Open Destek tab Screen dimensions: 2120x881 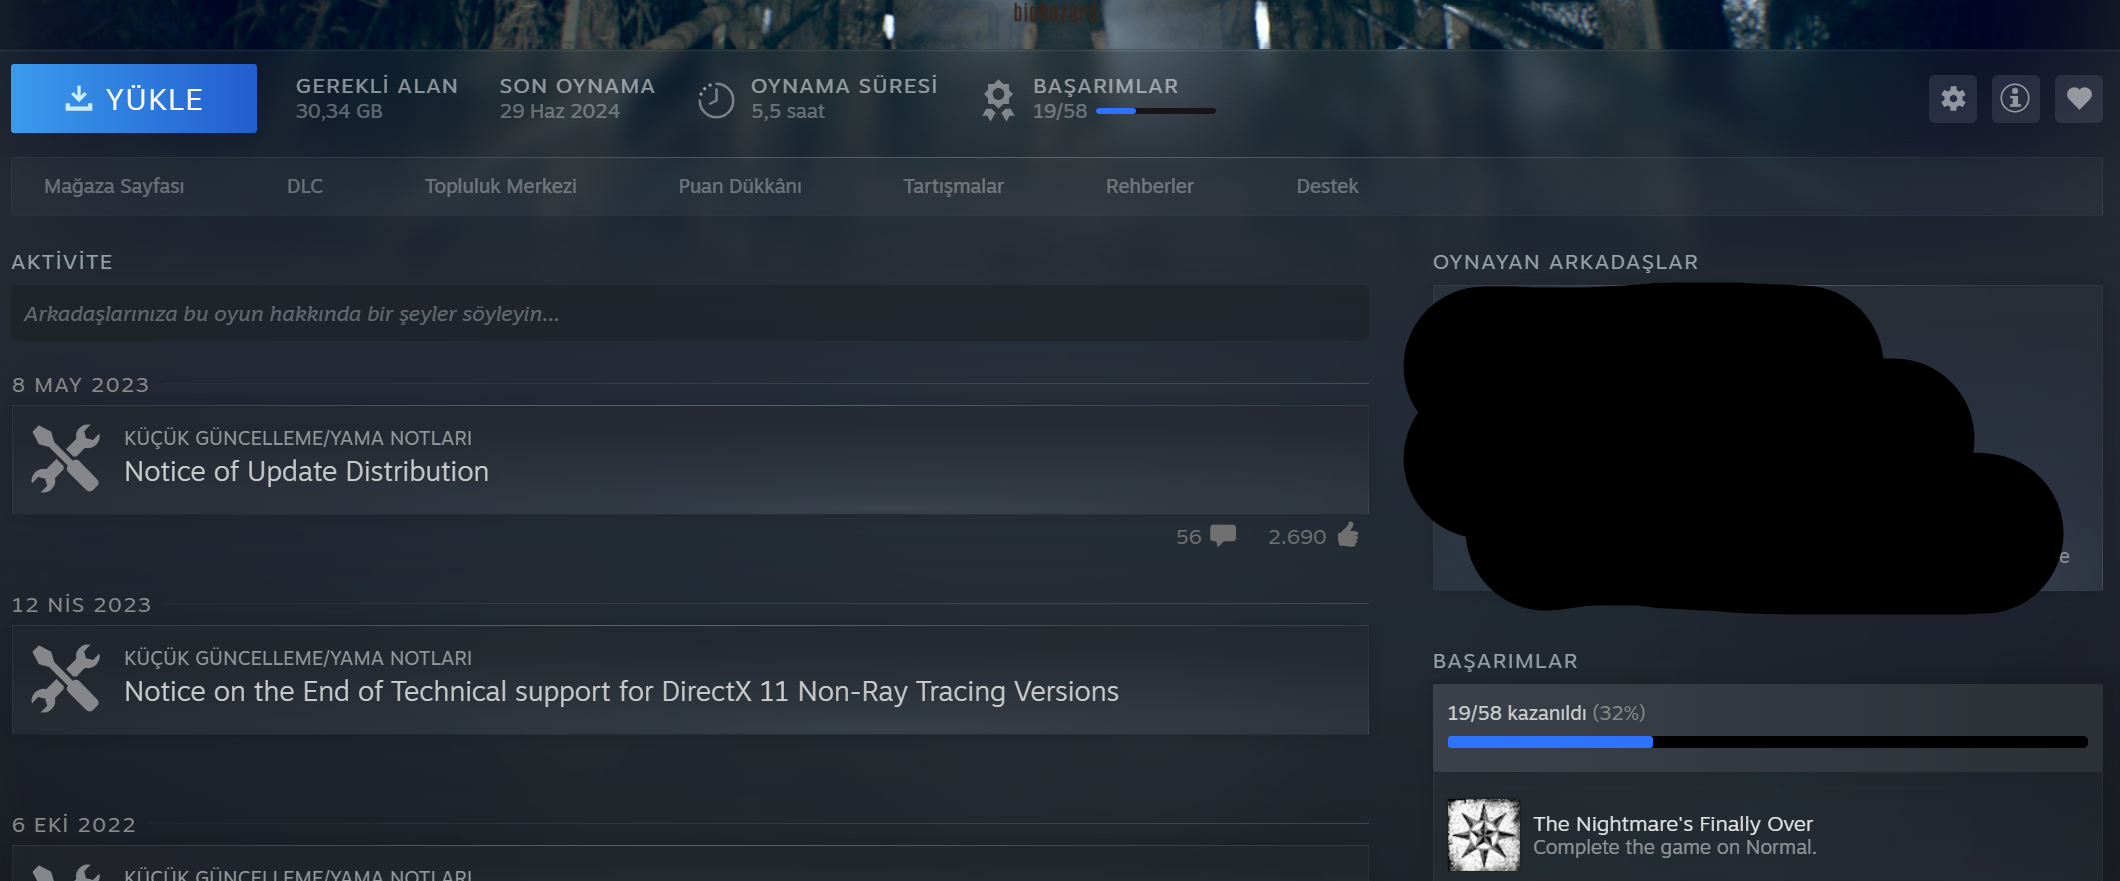coord(1327,186)
